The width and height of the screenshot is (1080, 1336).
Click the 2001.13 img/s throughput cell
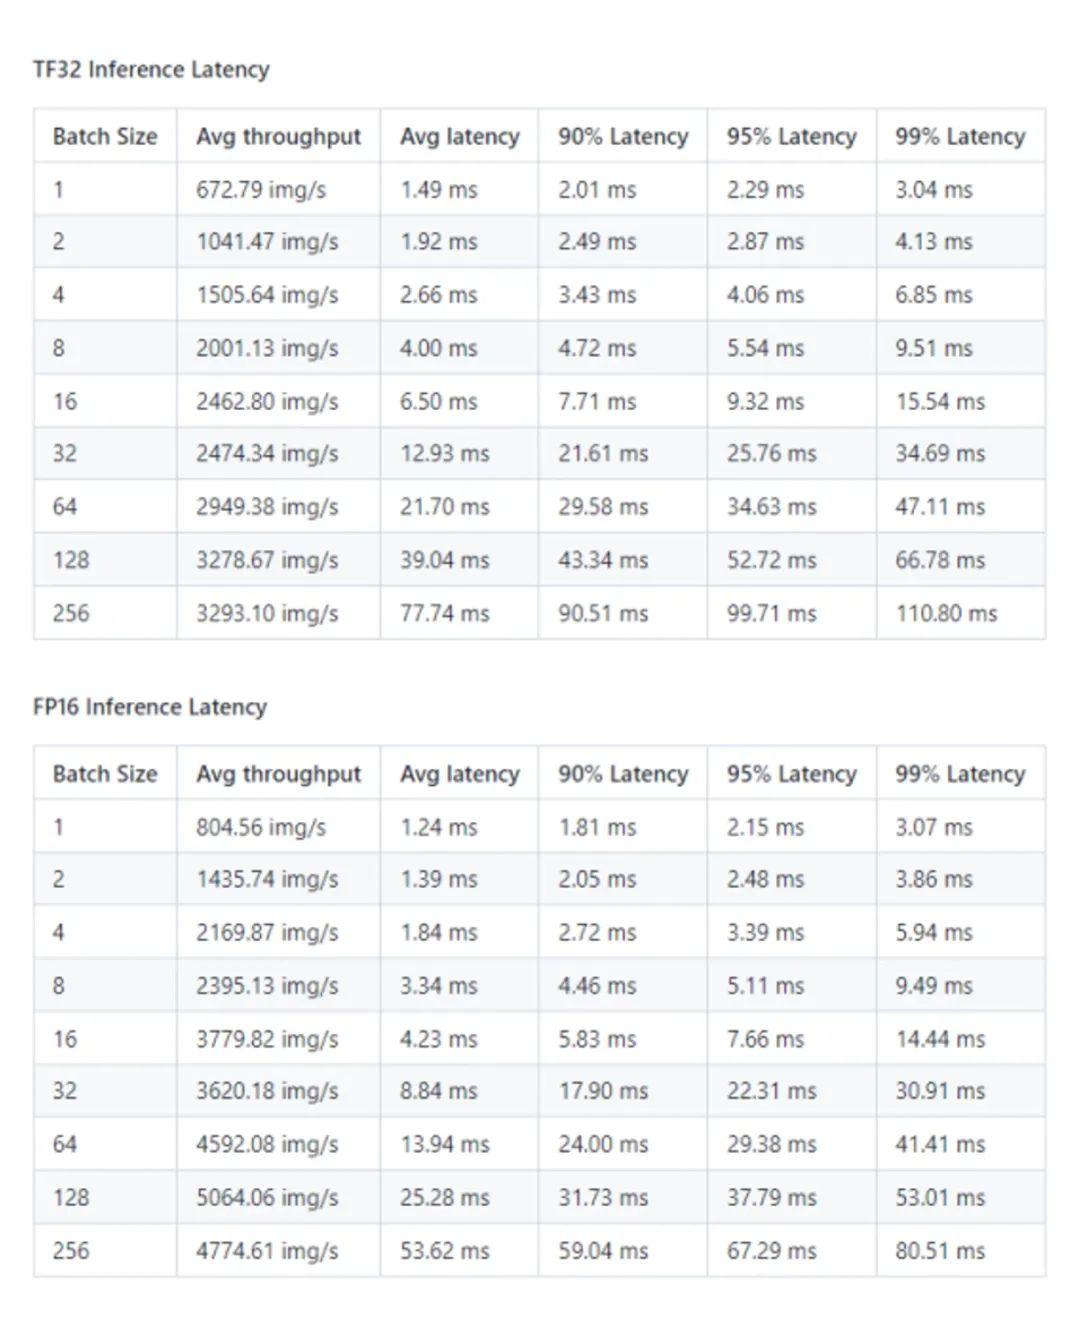pyautogui.click(x=267, y=348)
